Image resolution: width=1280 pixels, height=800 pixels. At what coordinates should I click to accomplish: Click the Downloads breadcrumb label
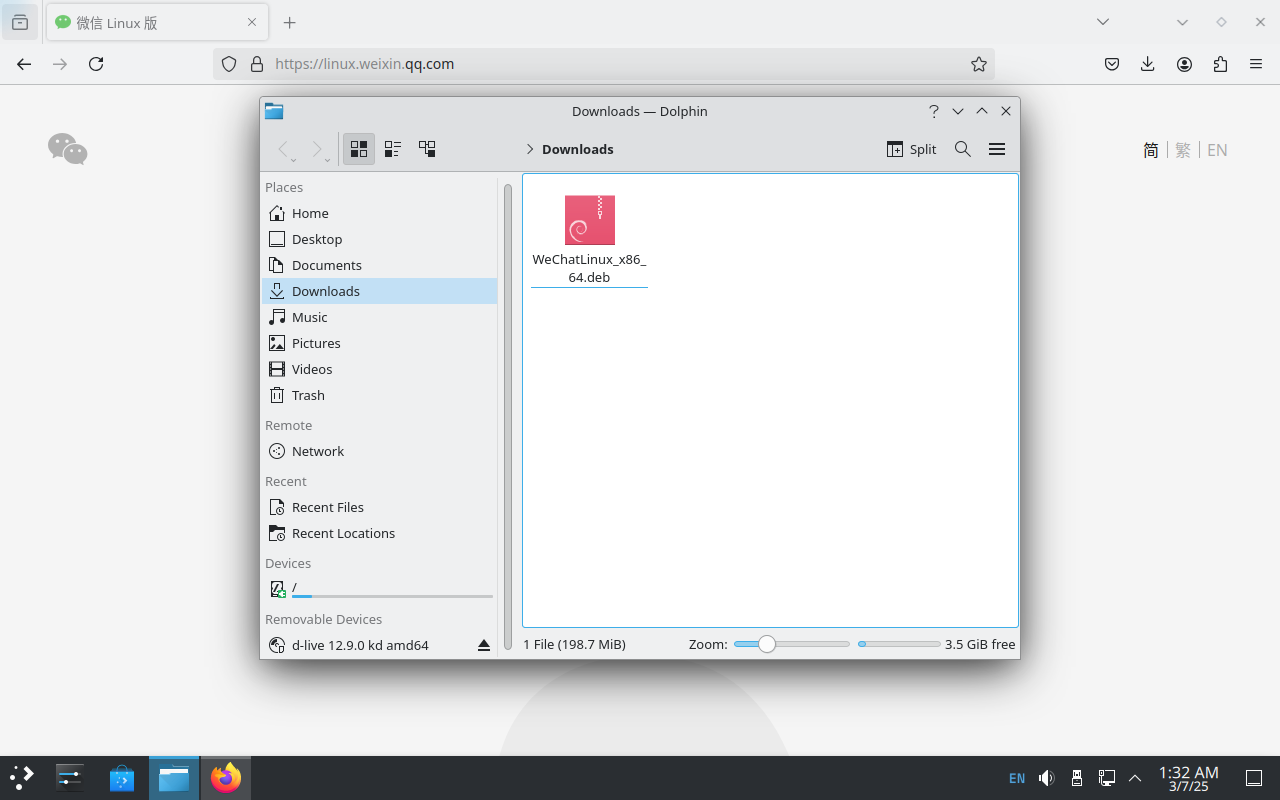tap(578, 149)
